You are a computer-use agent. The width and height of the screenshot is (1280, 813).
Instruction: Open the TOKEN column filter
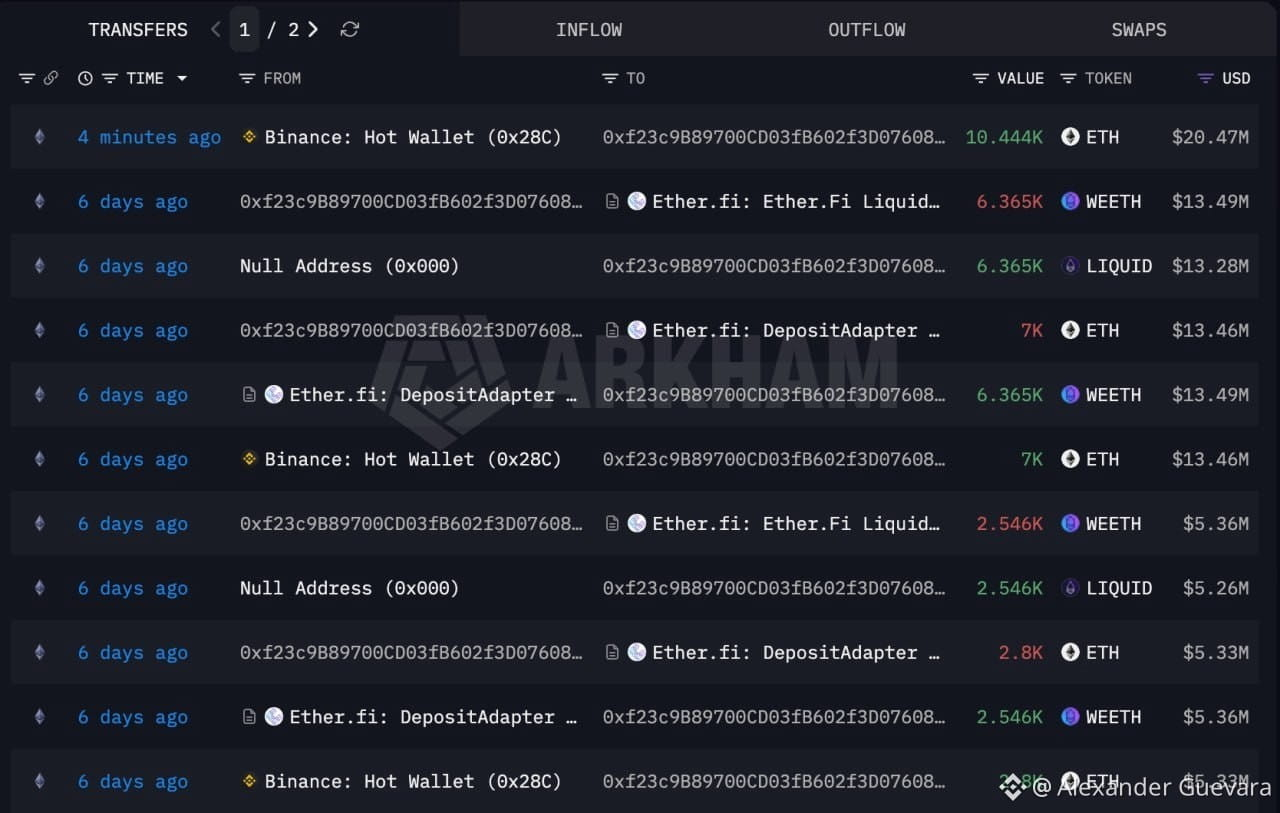pos(1068,78)
